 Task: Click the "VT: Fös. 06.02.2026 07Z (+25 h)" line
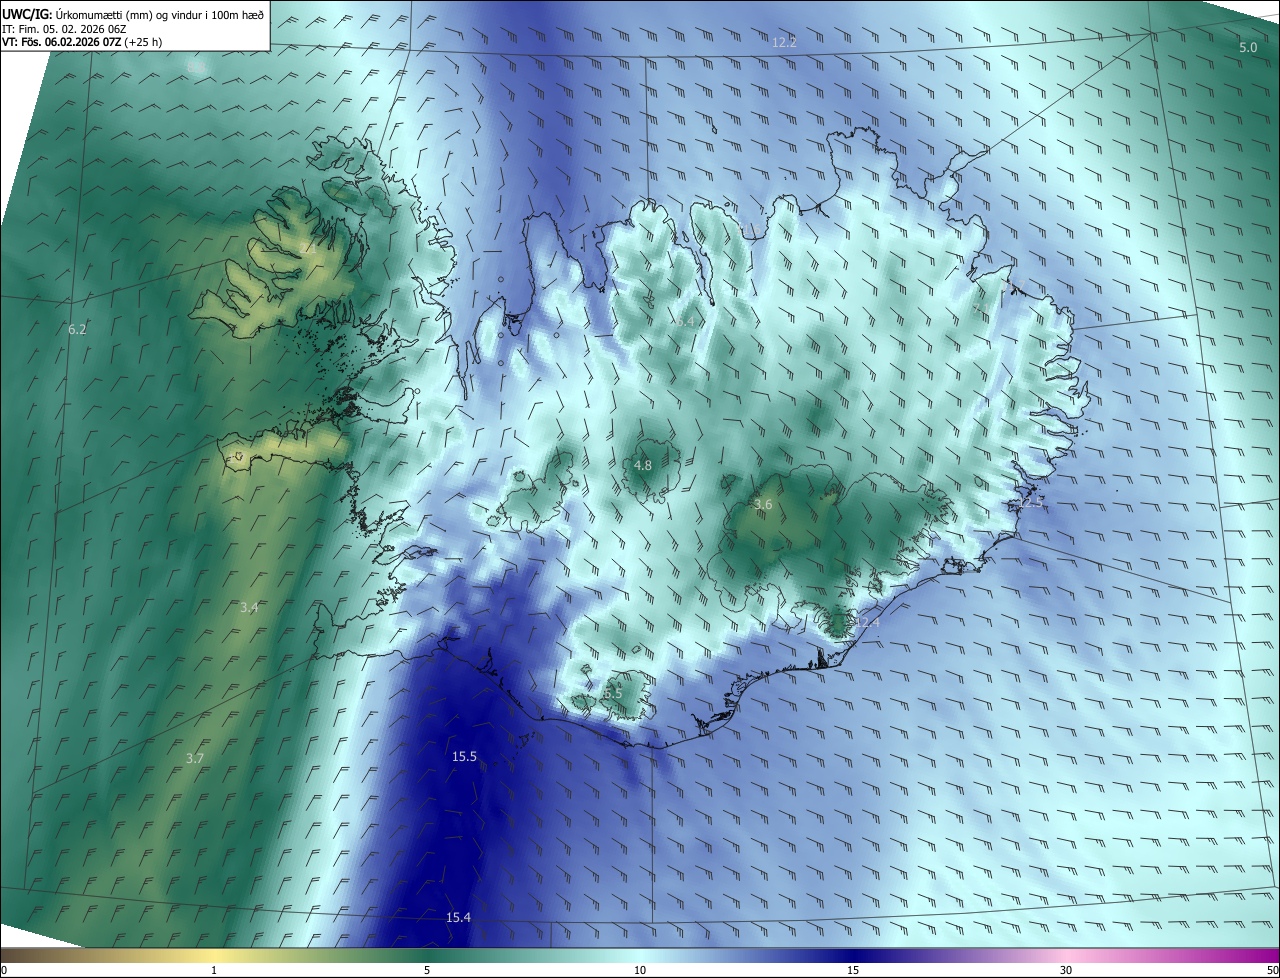click(x=83, y=42)
